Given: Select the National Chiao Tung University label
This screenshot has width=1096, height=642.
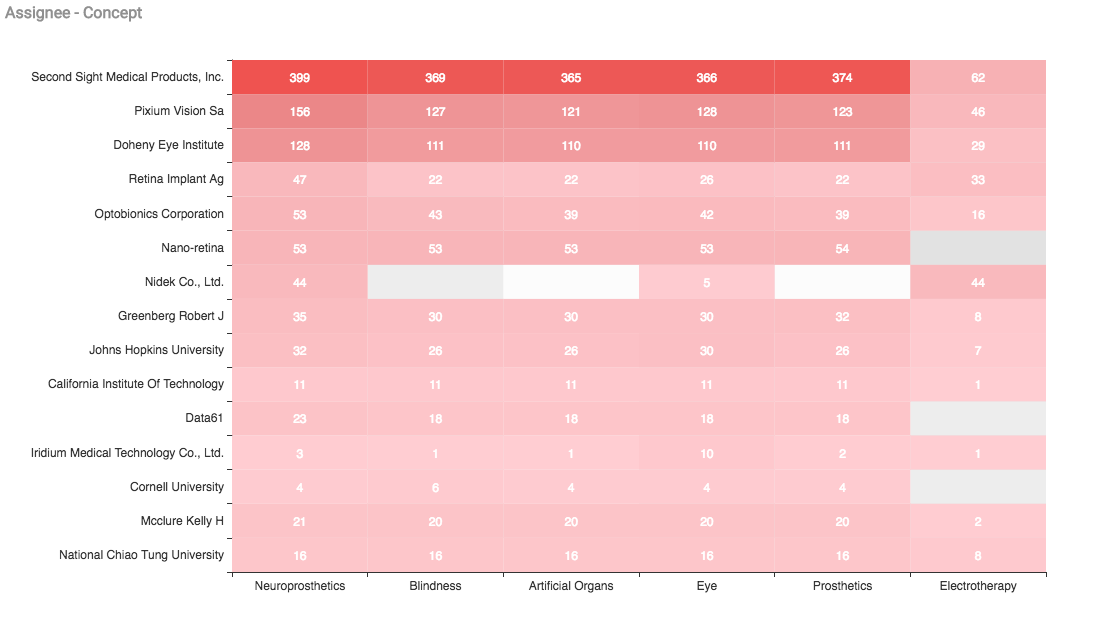Looking at the screenshot, I should click(x=141, y=555).
